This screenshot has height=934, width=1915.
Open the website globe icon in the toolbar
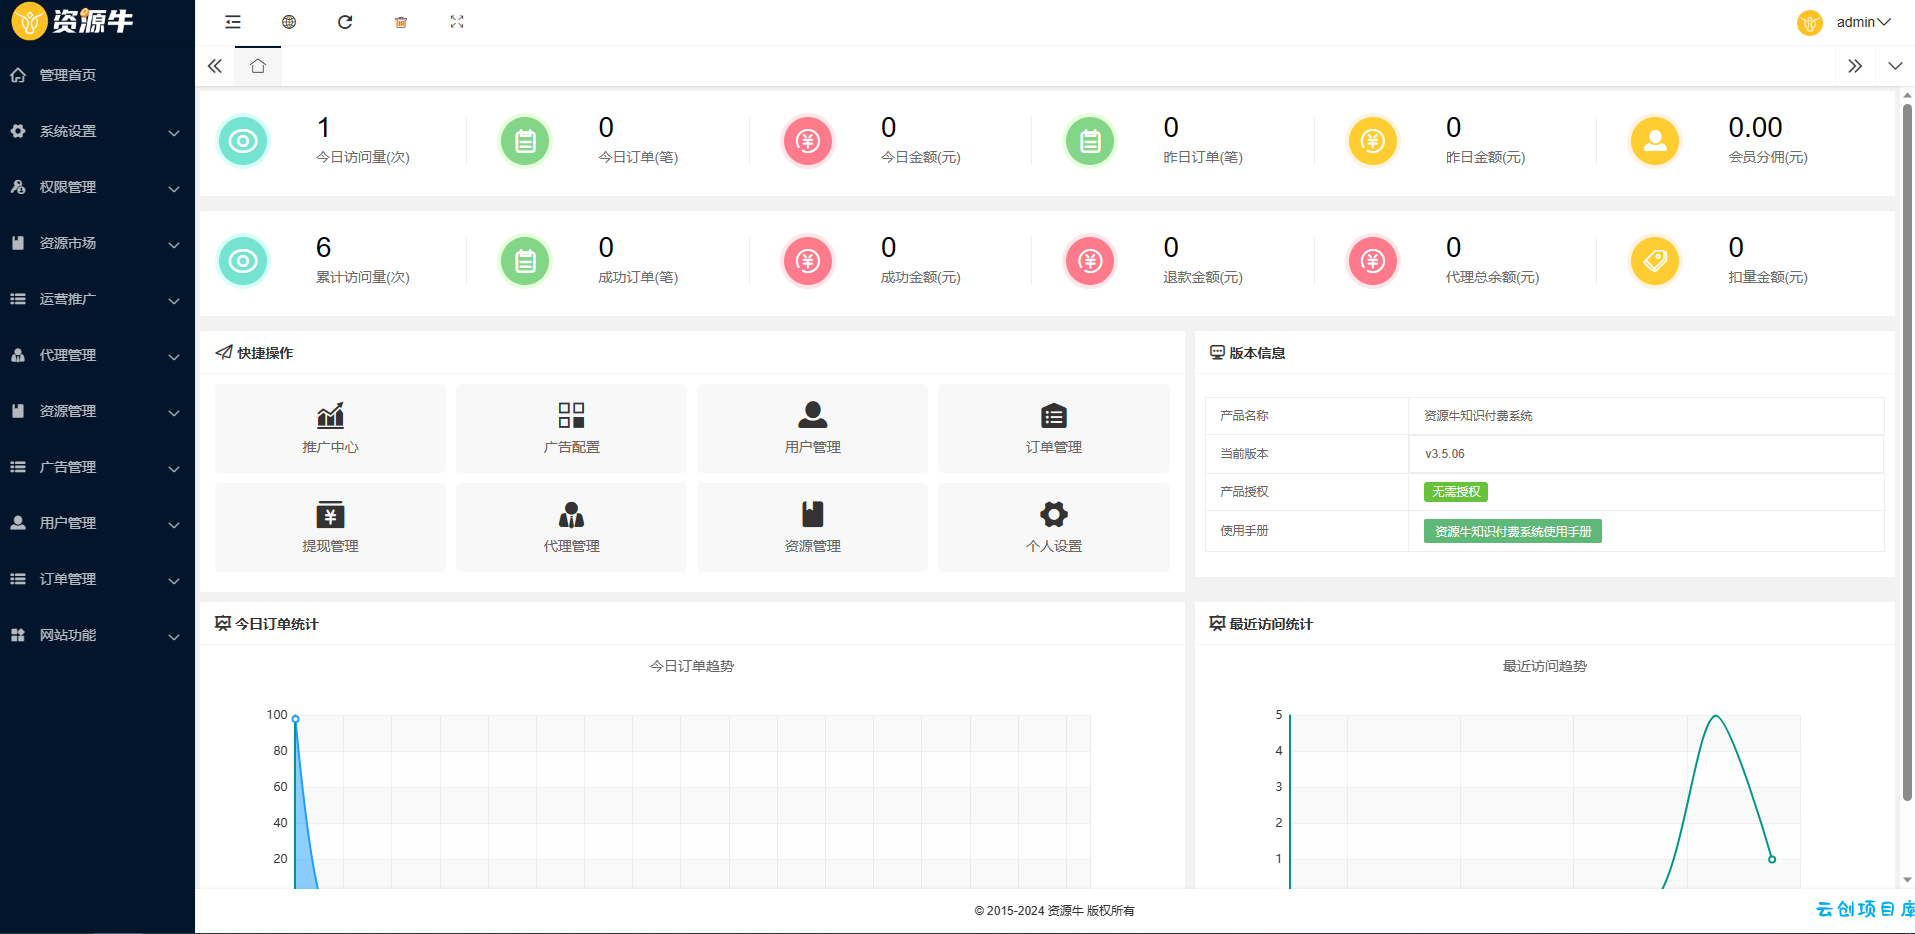pyautogui.click(x=289, y=22)
